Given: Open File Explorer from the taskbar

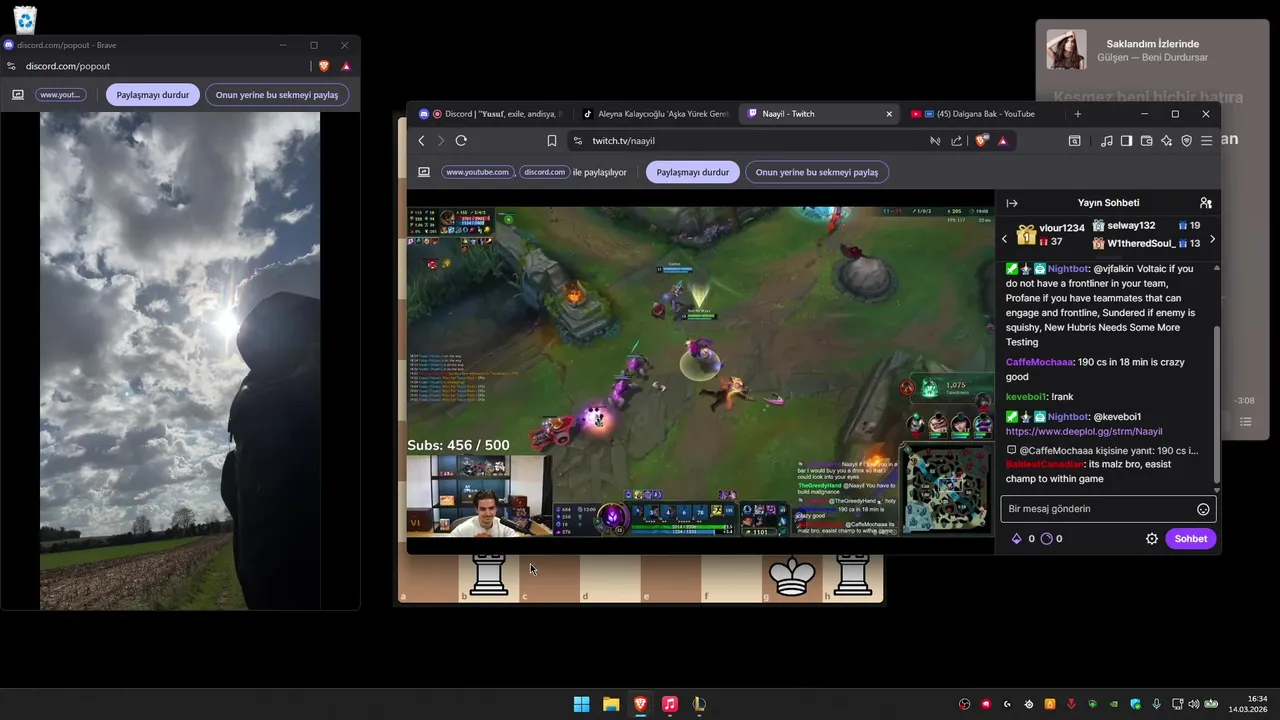Looking at the screenshot, I should pyautogui.click(x=611, y=704).
